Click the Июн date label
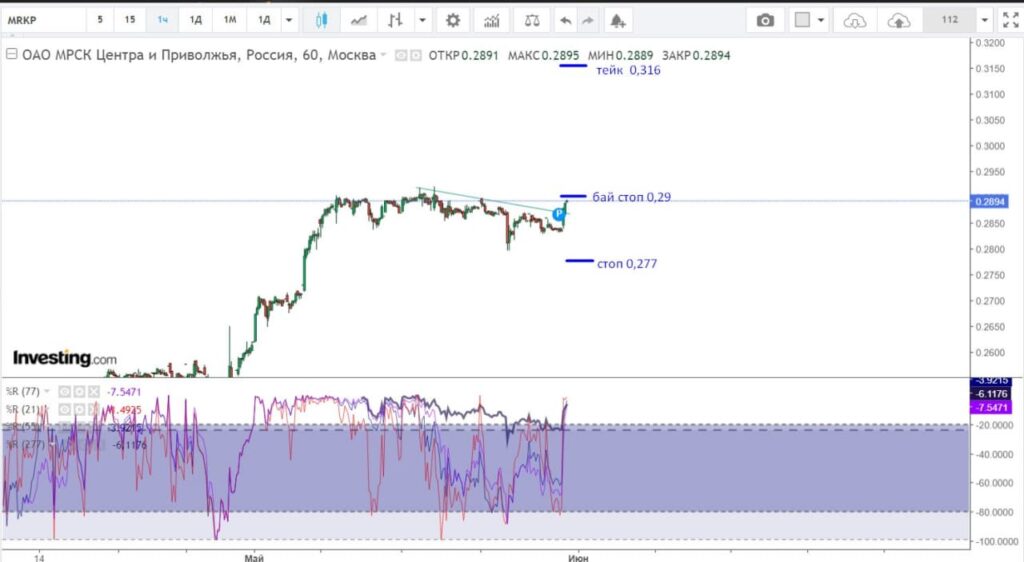This screenshot has height=562, width=1024. pyautogui.click(x=578, y=557)
